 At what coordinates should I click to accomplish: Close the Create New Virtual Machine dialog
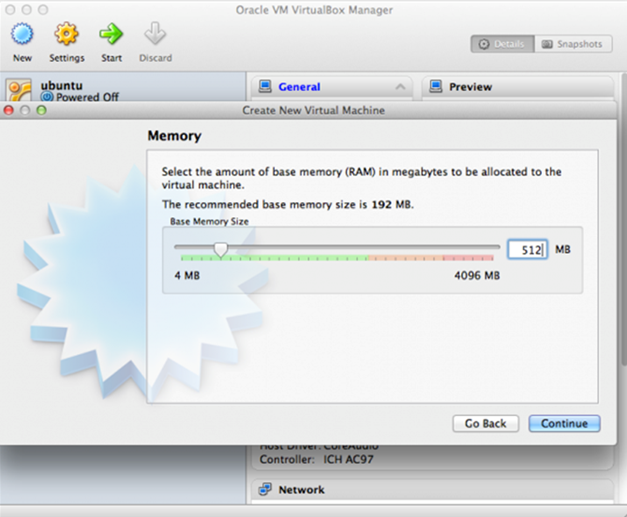[x=9, y=110]
